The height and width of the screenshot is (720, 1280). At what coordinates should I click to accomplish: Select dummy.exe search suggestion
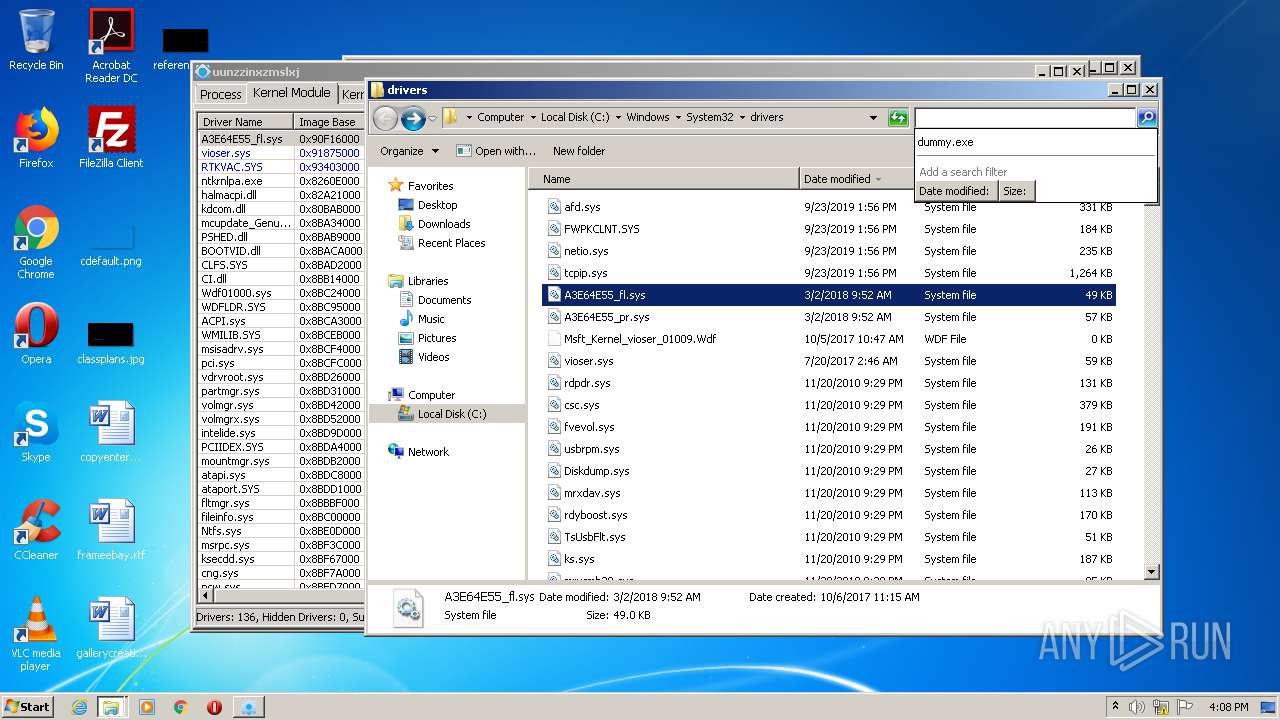[1035, 142]
